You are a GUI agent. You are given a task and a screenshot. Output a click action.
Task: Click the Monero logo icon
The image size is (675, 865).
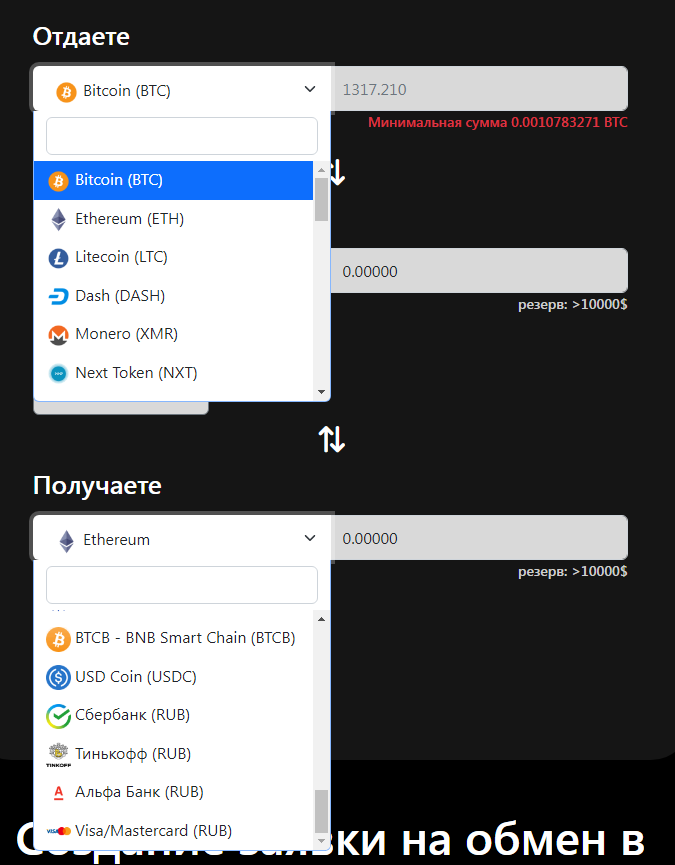pyautogui.click(x=58, y=335)
